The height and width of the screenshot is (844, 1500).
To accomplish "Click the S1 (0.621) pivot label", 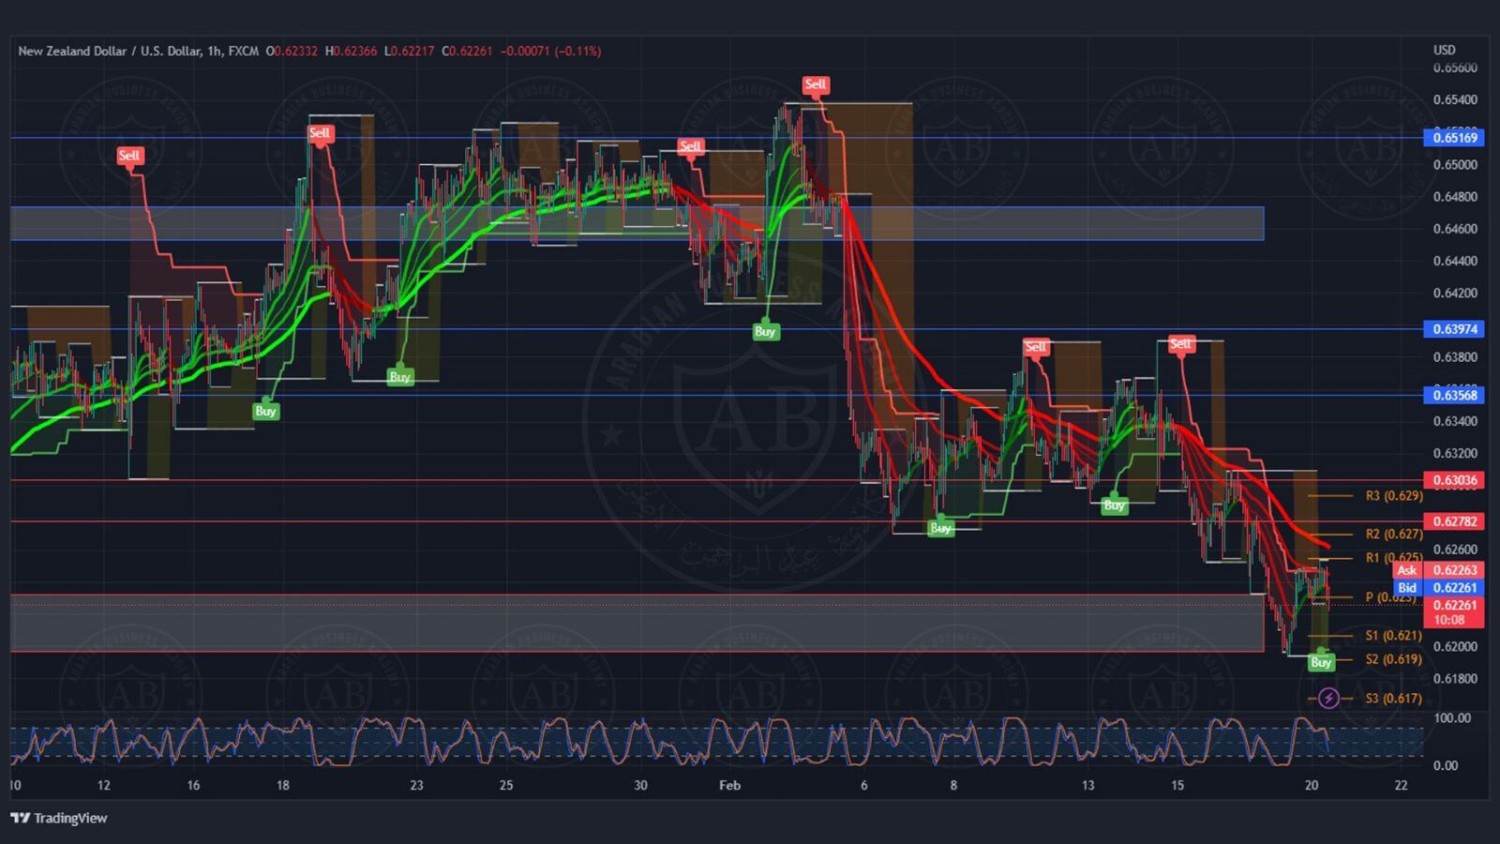I will pos(1394,635).
